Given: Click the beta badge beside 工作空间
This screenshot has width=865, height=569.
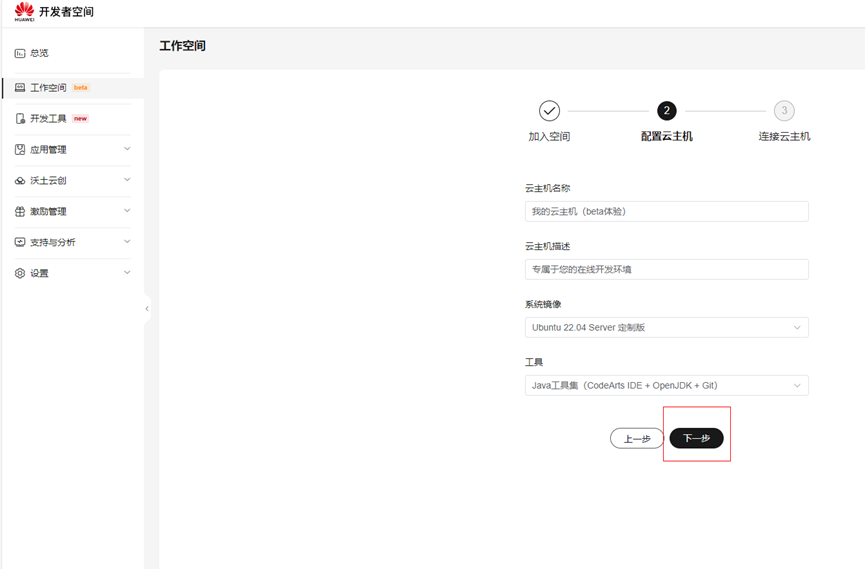Looking at the screenshot, I should 81,87.
